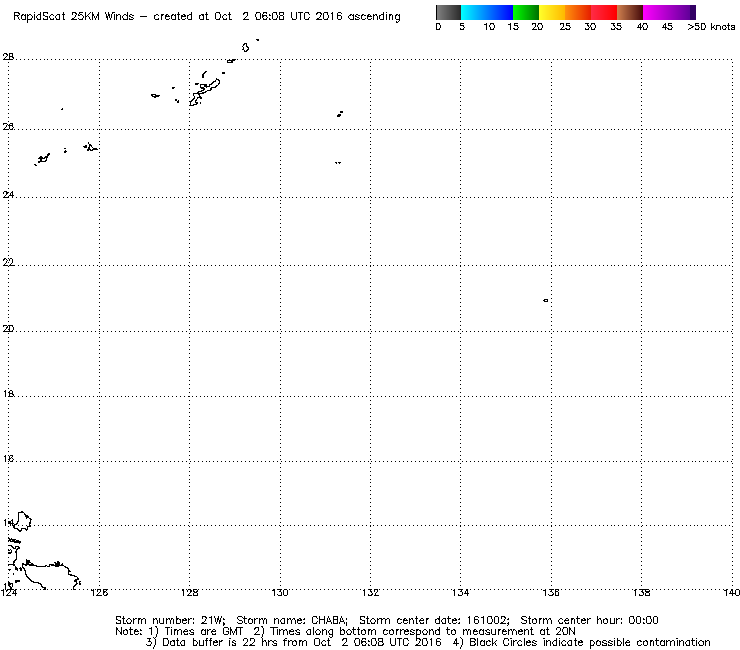Click the '126' longitude axis label
Screen dimensions: 740x650
tap(99, 592)
